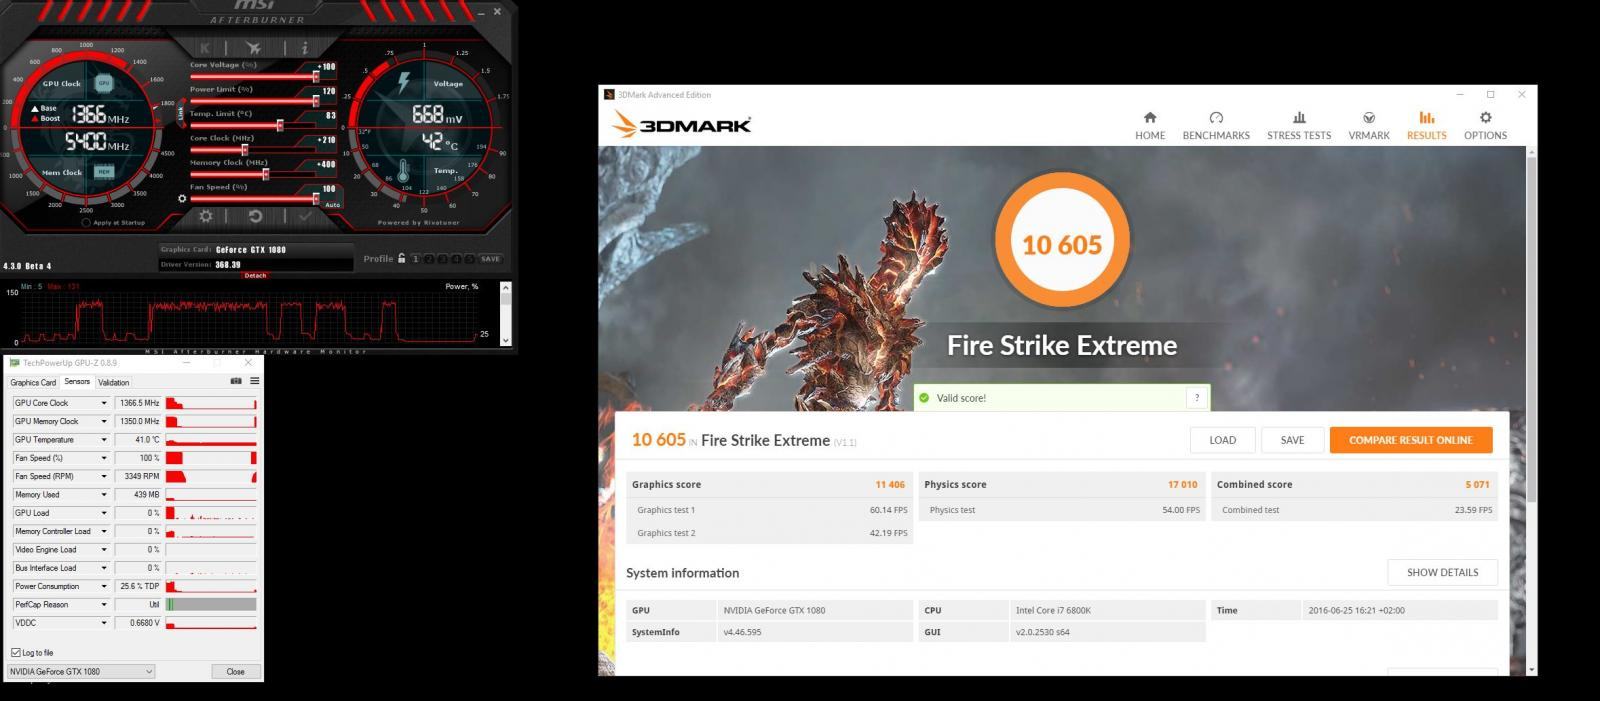Open the 3DMark BENCHMARKS section
The width and height of the screenshot is (1600, 701).
click(x=1216, y=126)
